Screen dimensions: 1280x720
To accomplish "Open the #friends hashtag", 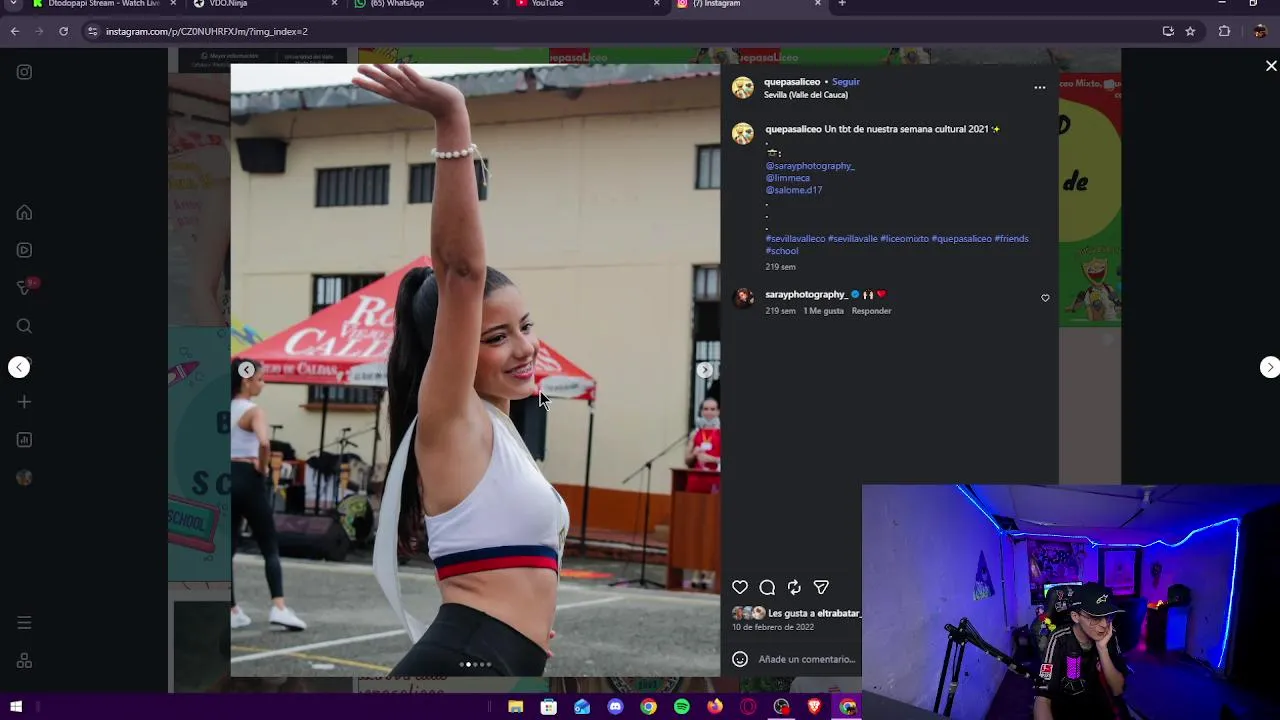I will coord(1011,239).
